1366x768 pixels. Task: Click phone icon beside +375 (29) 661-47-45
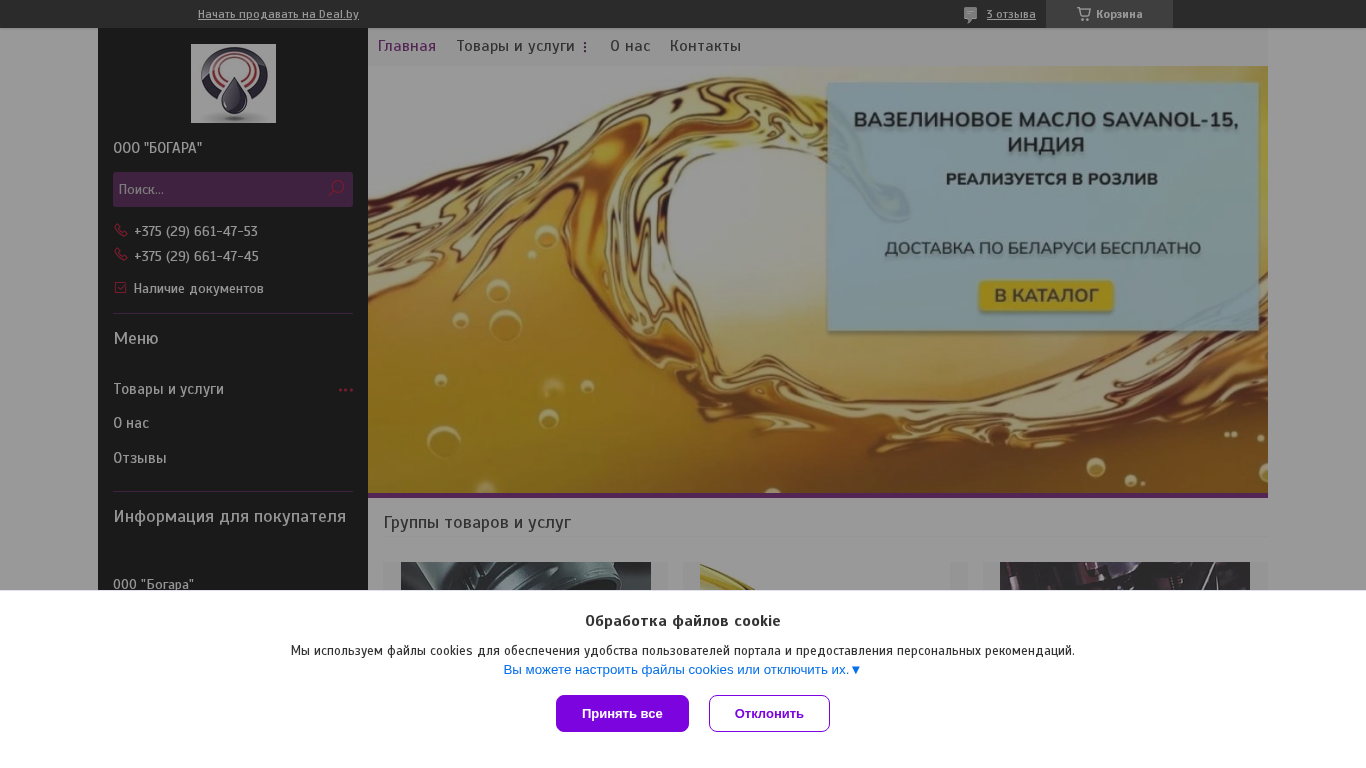pyautogui.click(x=121, y=255)
